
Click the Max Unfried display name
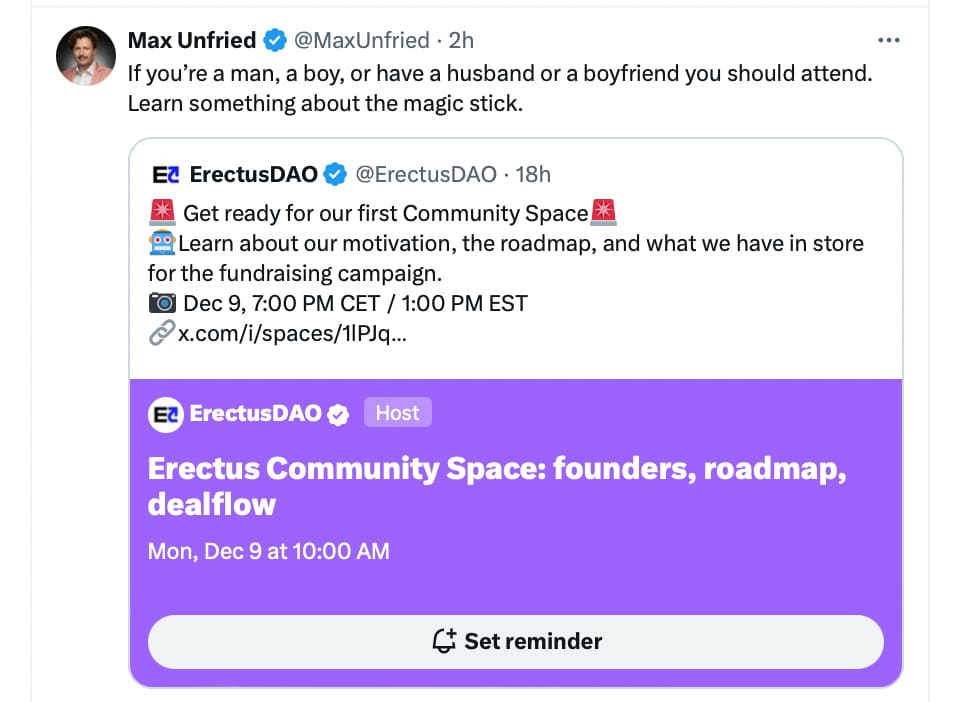(x=192, y=40)
